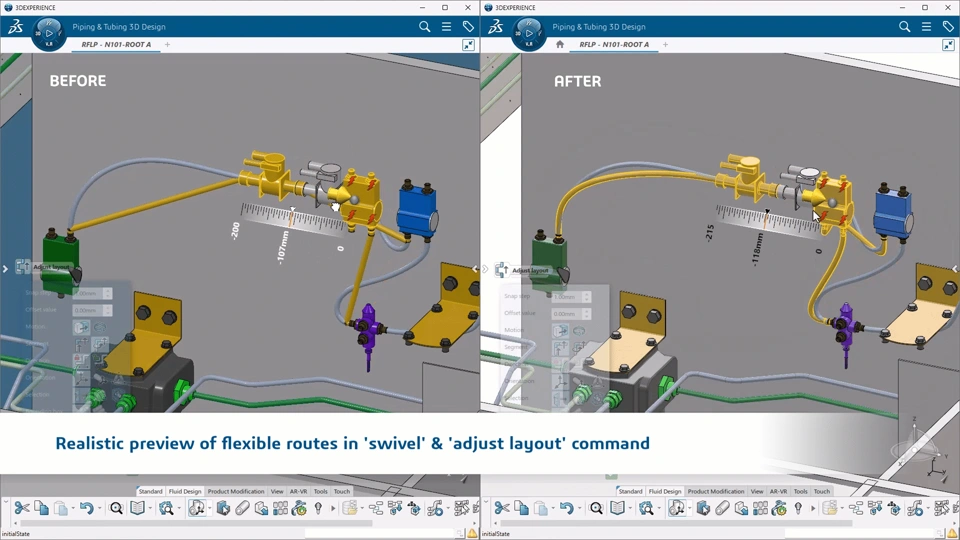
Task: Toggle the second Motion option in the AFTER Adjust layout panel
Action: pyautogui.click(x=579, y=331)
